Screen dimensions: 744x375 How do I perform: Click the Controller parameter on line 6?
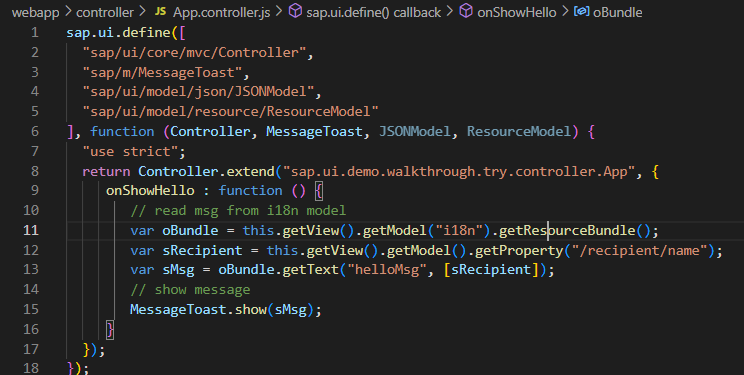coord(210,131)
